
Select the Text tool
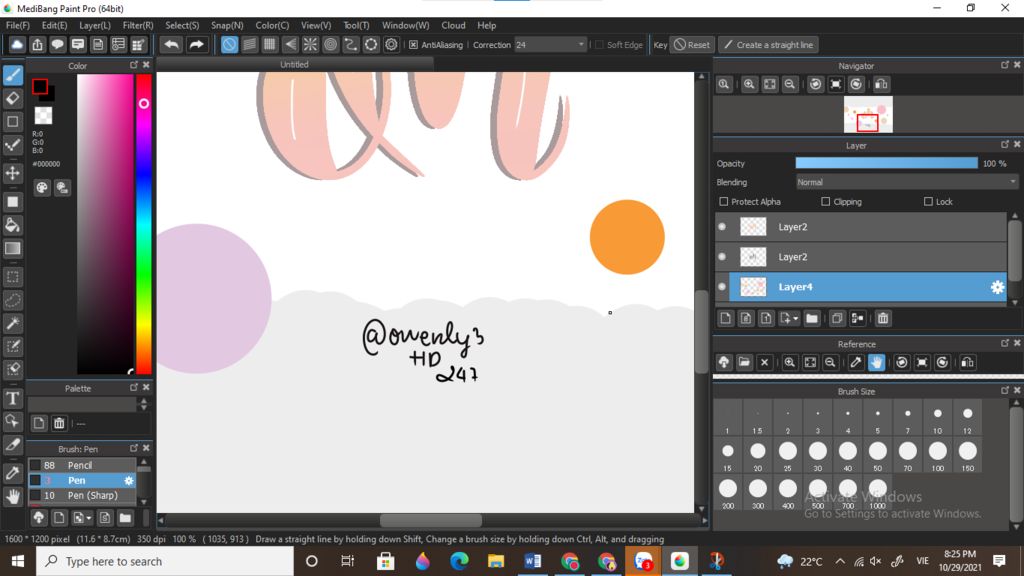13,398
